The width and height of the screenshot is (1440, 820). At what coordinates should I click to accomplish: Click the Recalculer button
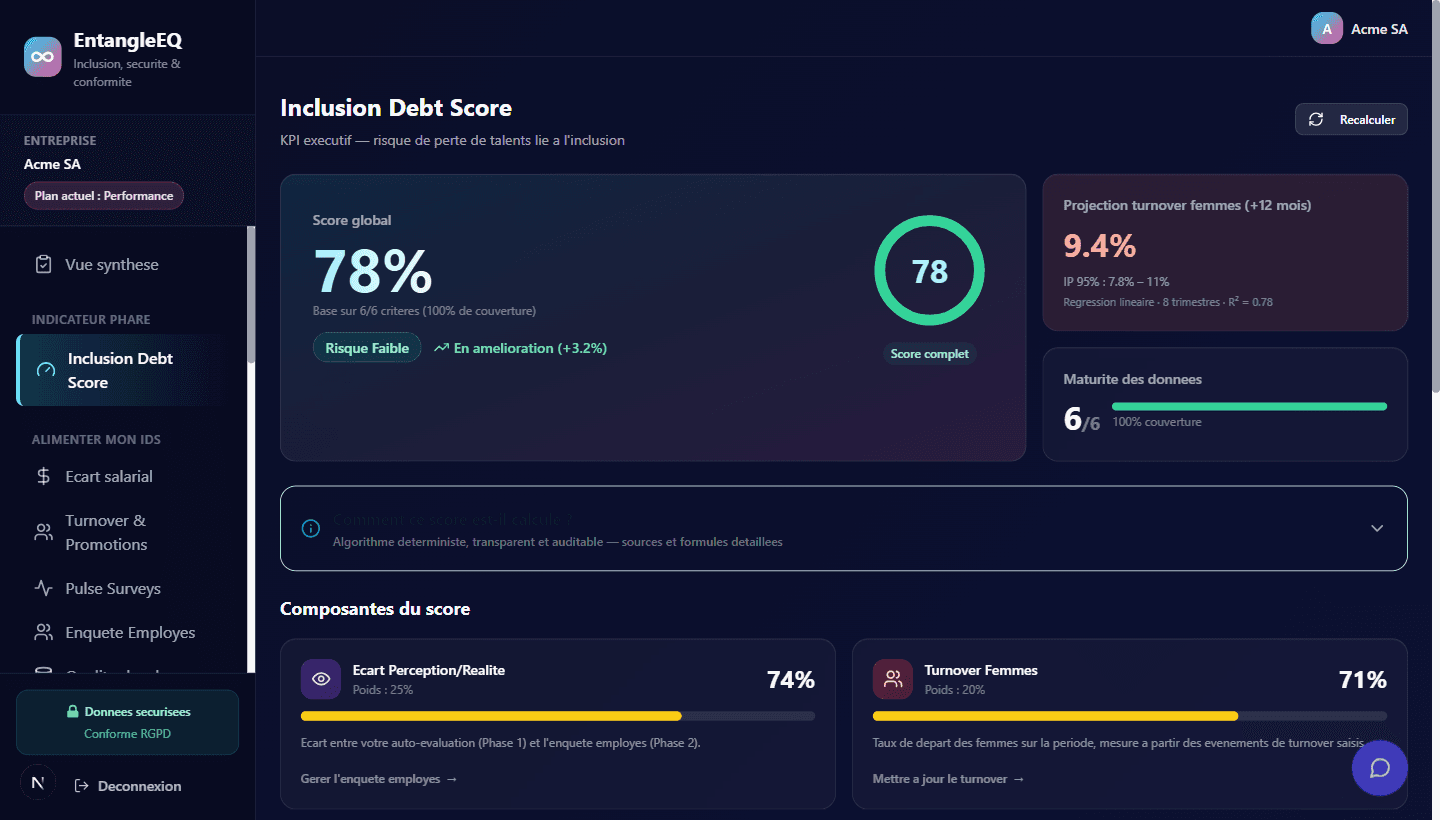click(x=1351, y=119)
